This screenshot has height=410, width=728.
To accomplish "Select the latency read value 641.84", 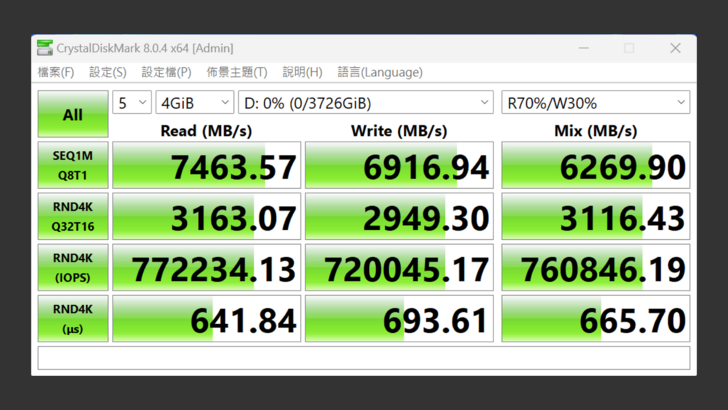I will (x=207, y=319).
